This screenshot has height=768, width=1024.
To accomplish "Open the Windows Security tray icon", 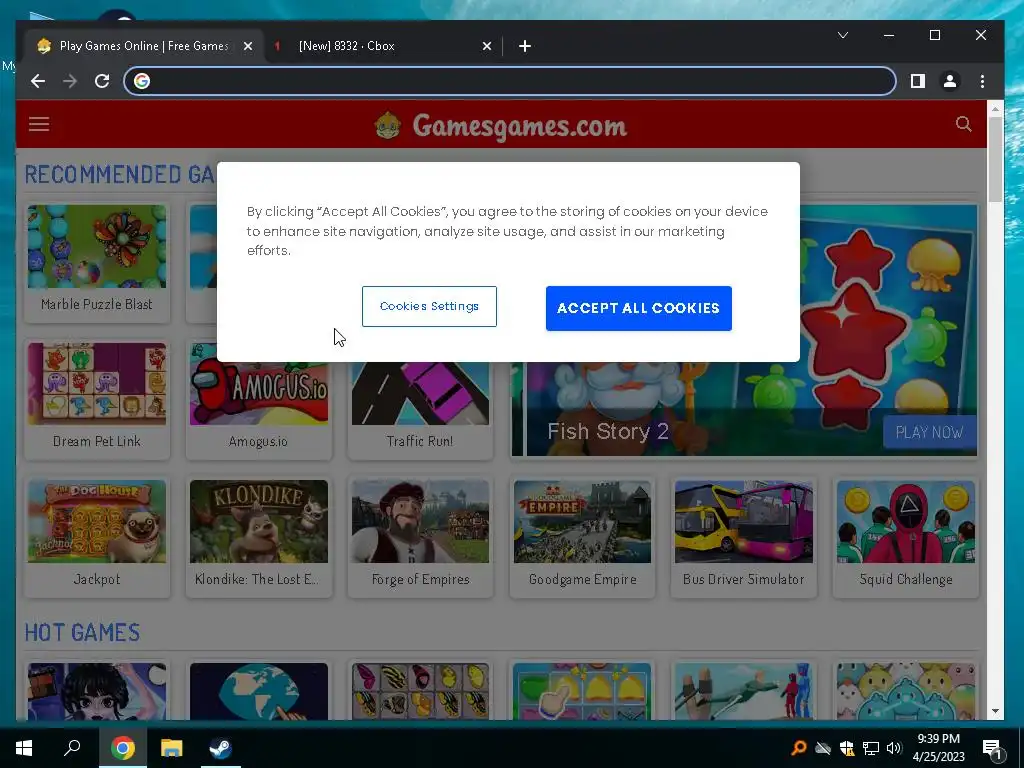I will tap(847, 748).
